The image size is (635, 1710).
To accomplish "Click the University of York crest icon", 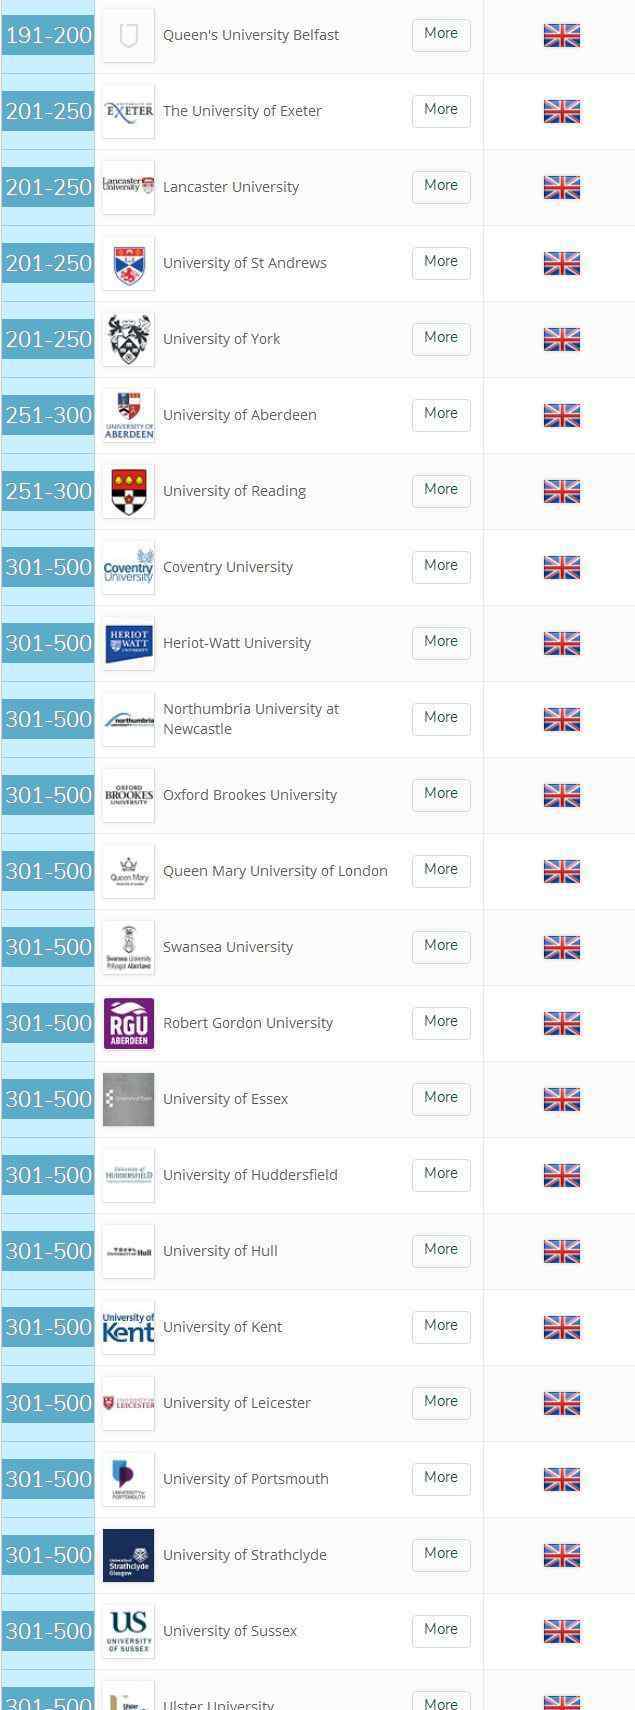I will pos(129,339).
